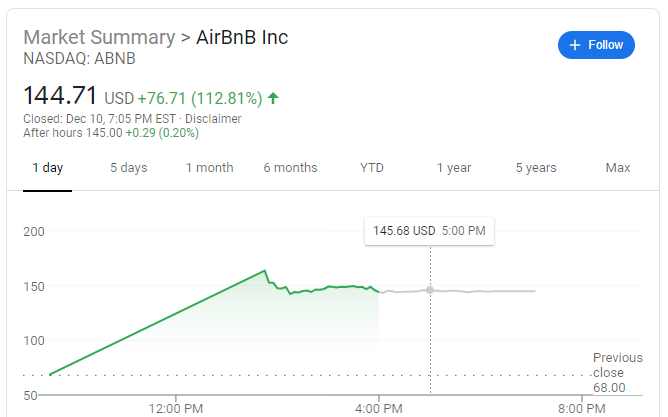Switch to the 6 months tab
The image size is (668, 417).
pos(290,168)
